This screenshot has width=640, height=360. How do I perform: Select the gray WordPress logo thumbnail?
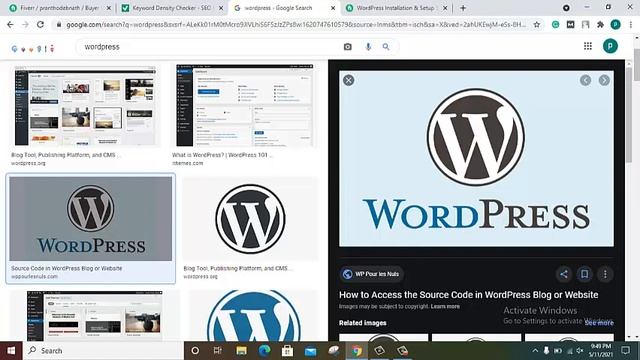point(91,218)
